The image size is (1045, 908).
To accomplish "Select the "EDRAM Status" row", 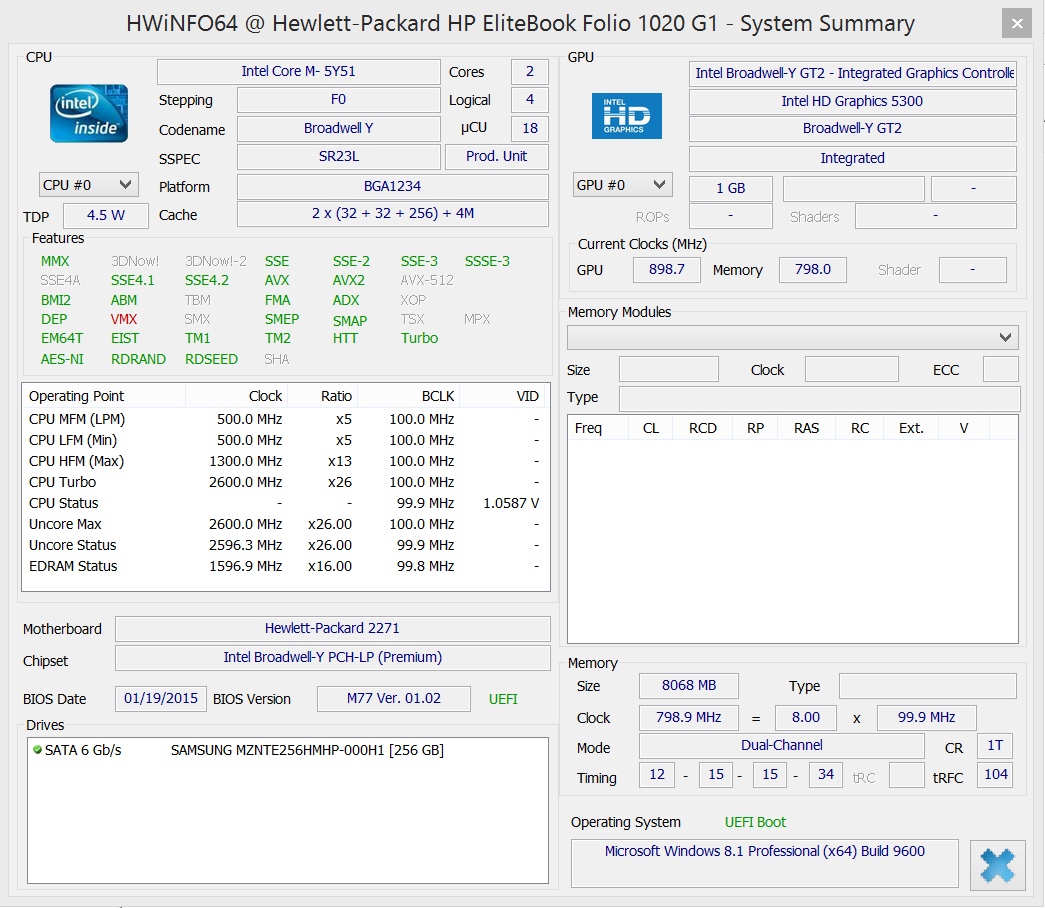I will pyautogui.click(x=285, y=566).
